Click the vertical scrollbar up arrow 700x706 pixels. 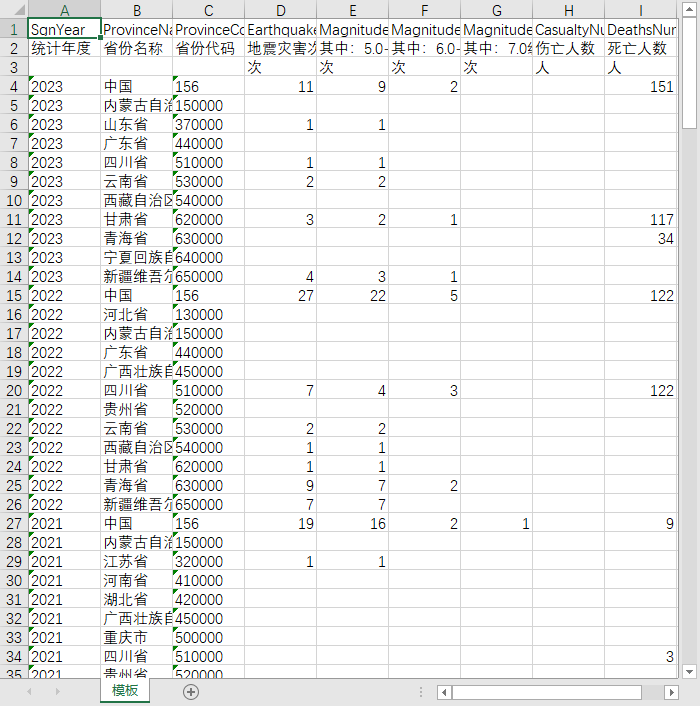pyautogui.click(x=689, y=9)
